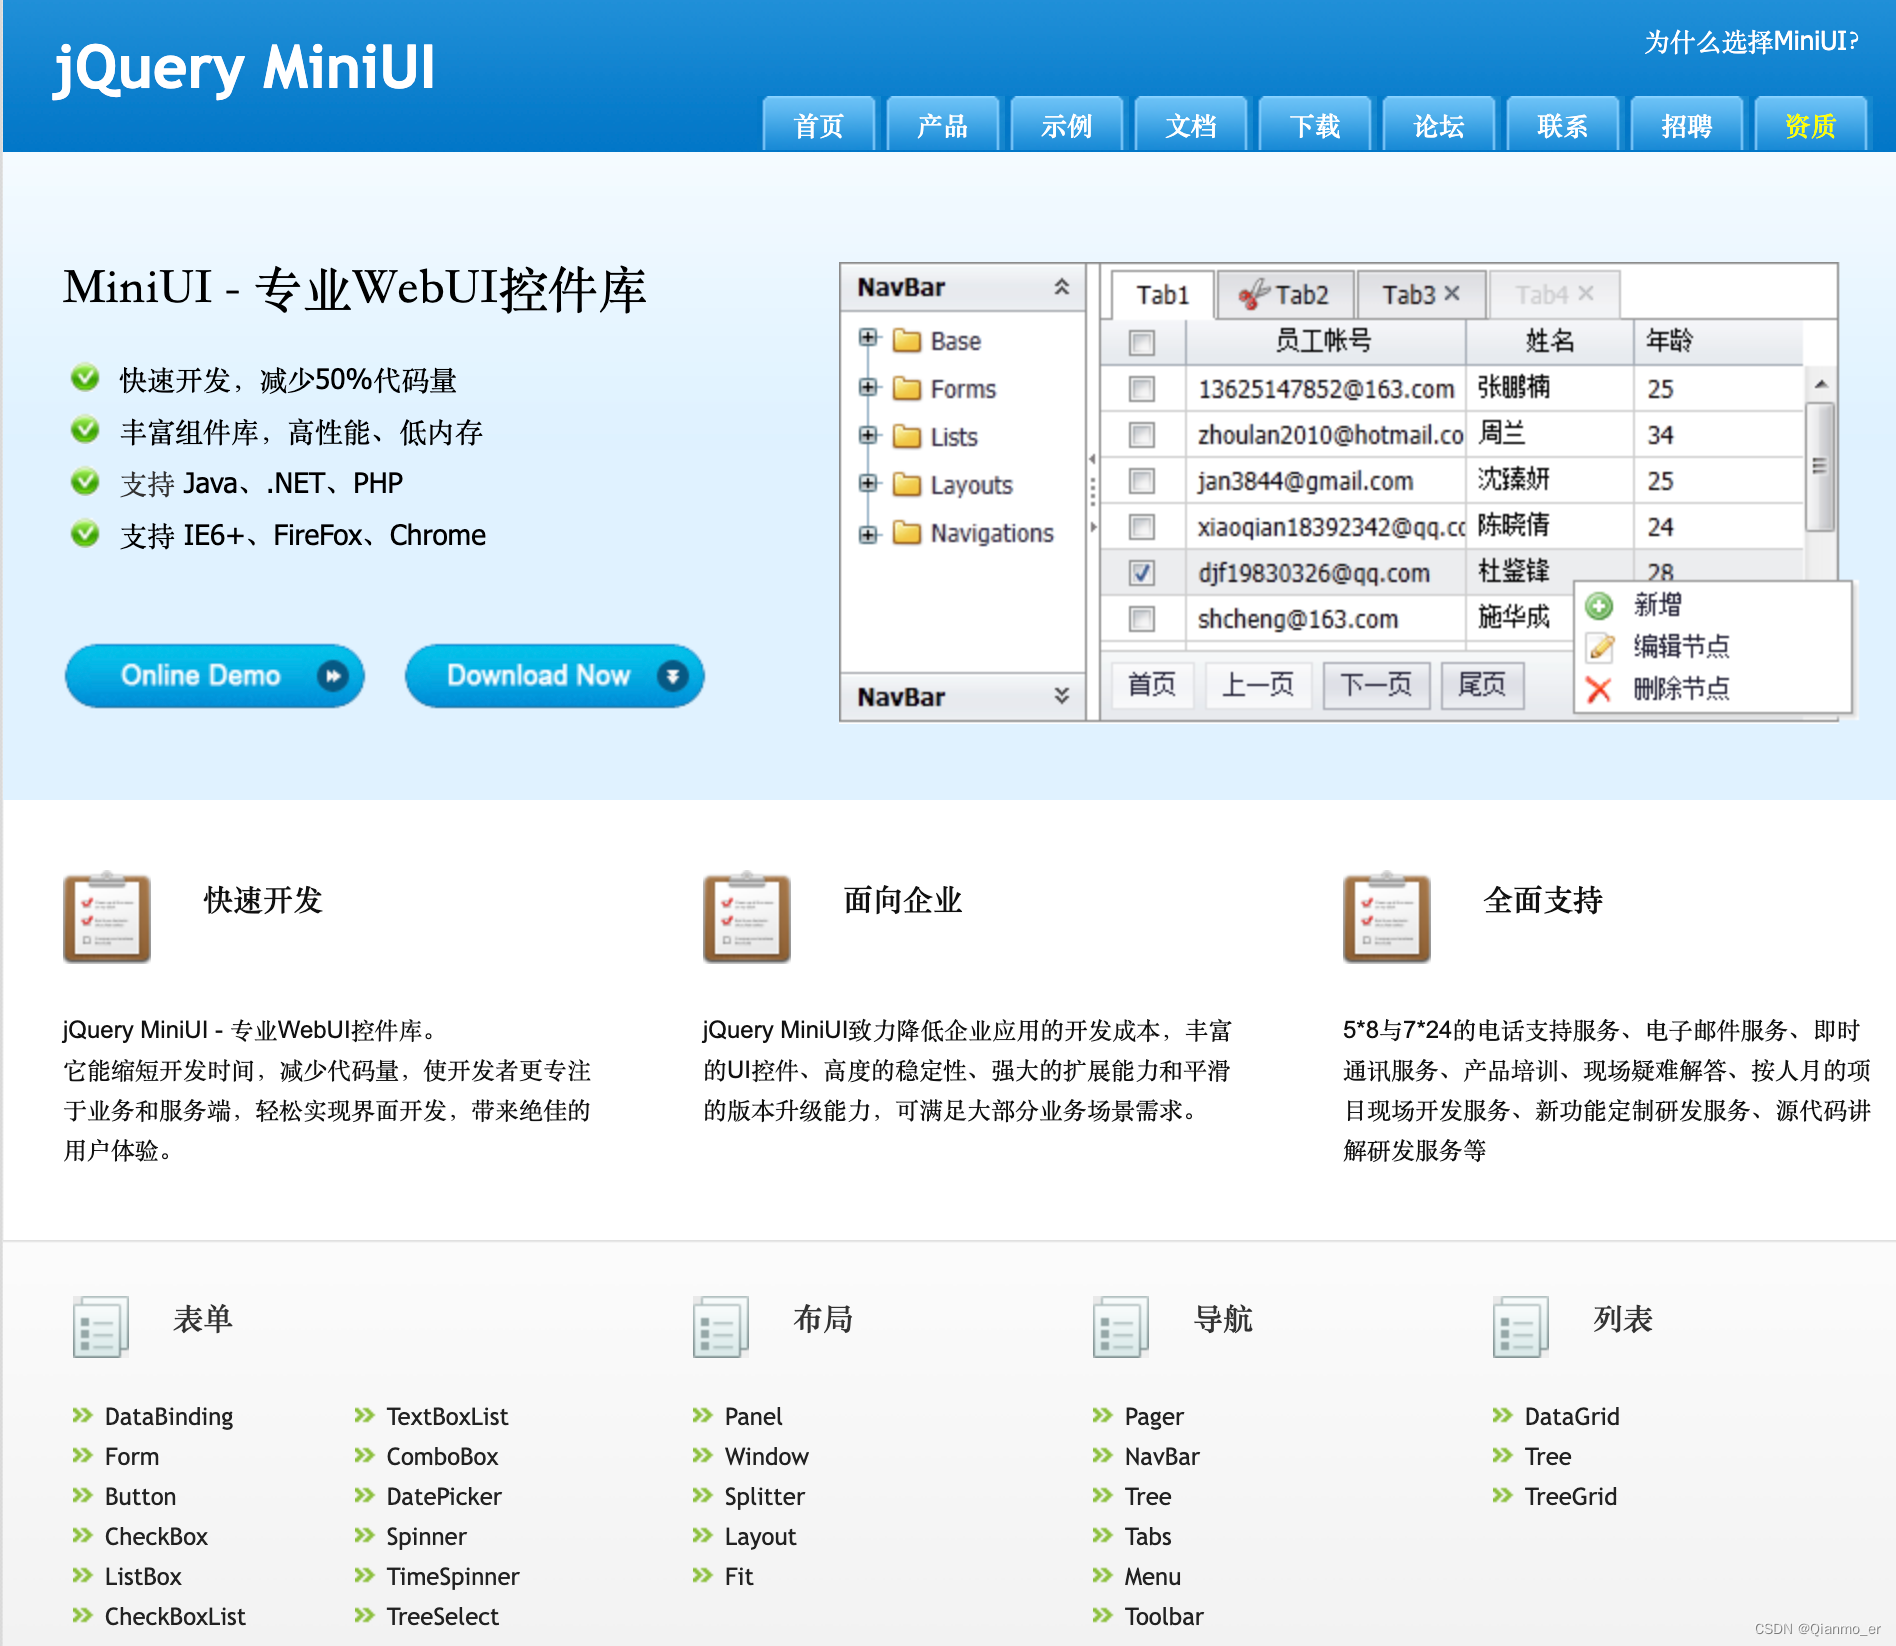Click the 为什么选择MiniUI? link

click(x=1752, y=42)
